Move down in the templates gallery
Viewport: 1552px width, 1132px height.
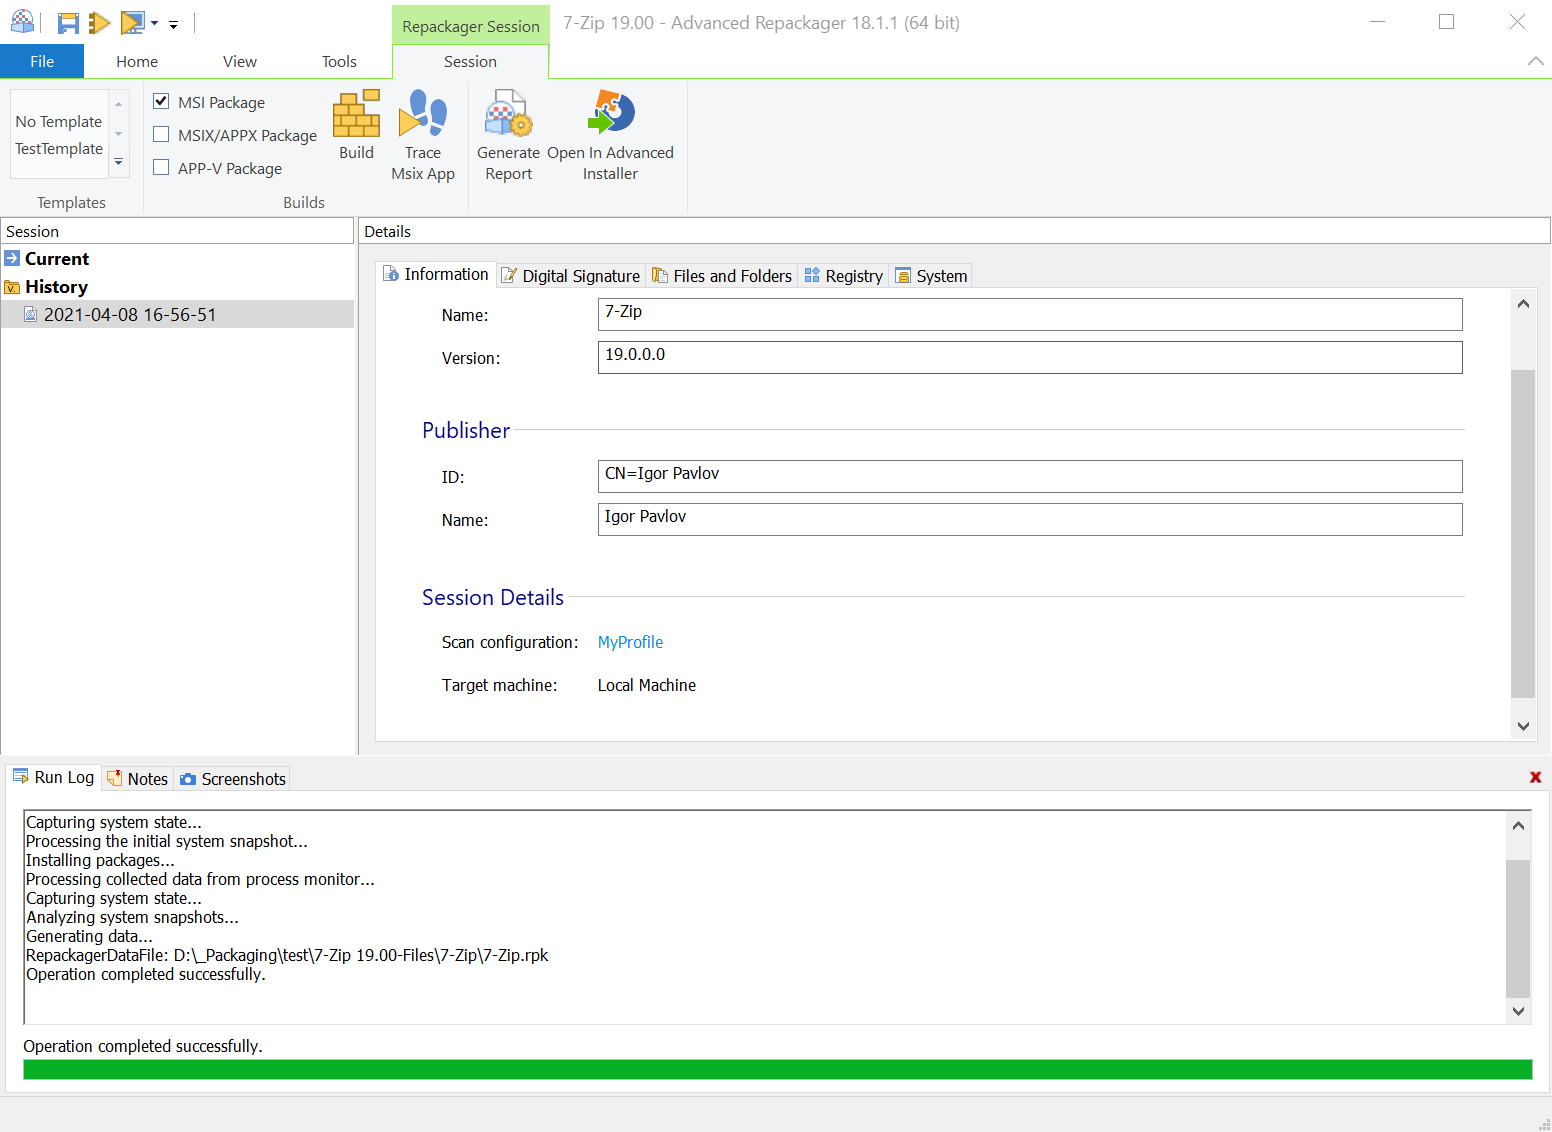[119, 133]
